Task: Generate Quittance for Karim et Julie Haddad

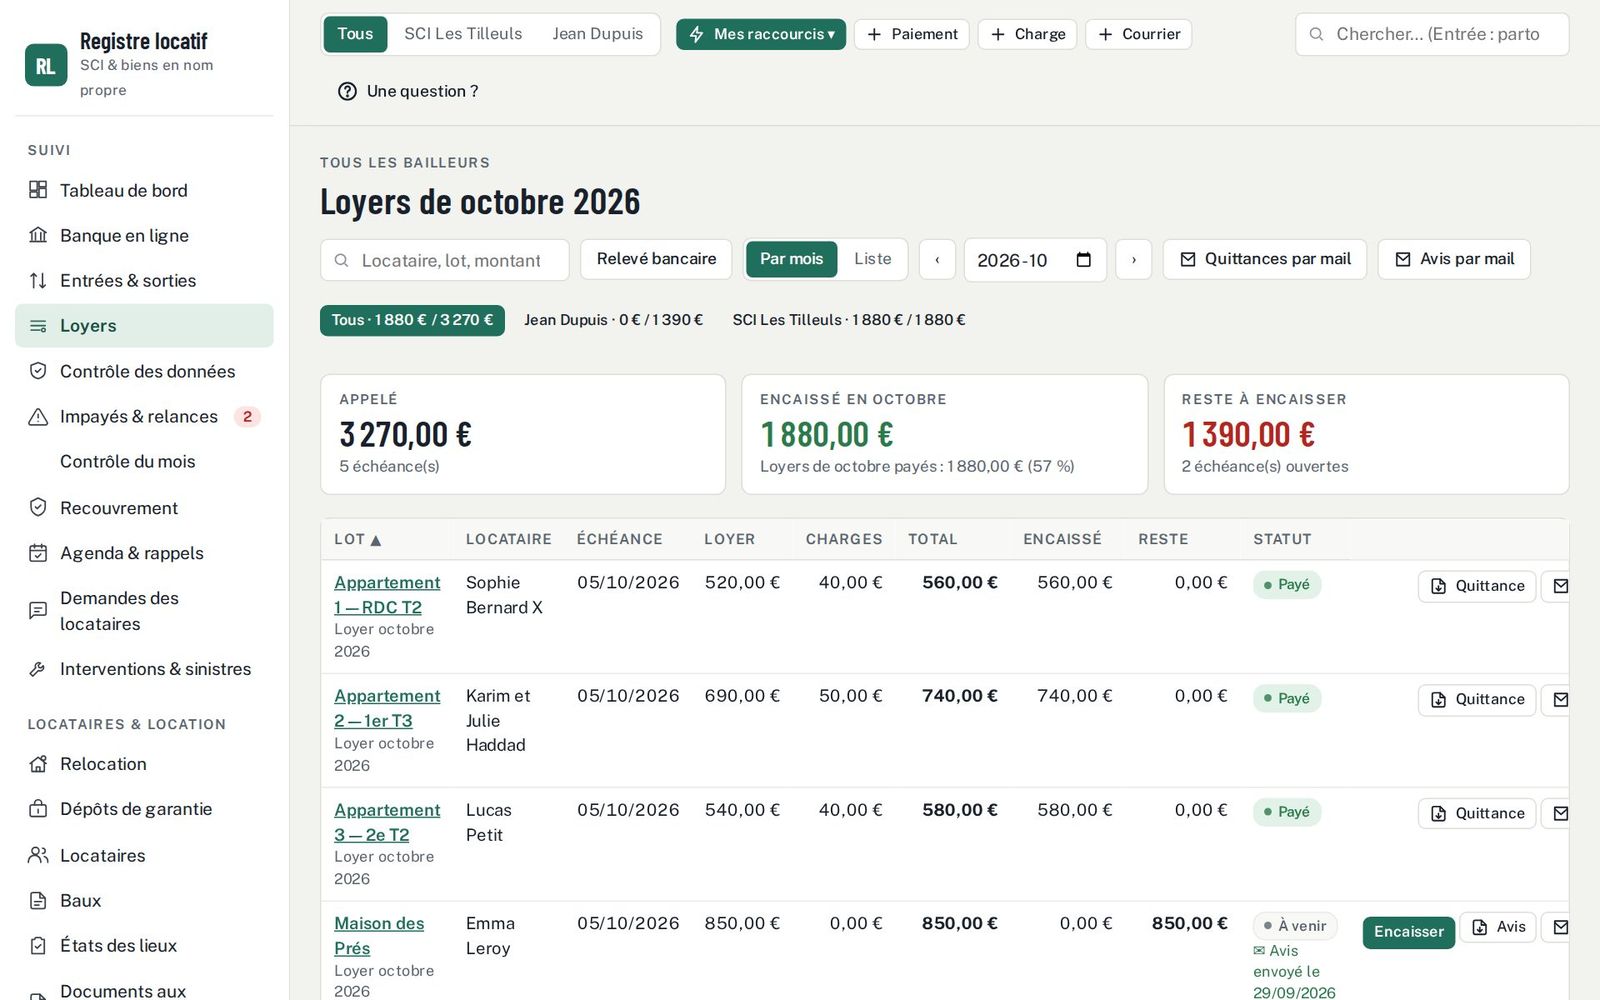Action: 1477,699
